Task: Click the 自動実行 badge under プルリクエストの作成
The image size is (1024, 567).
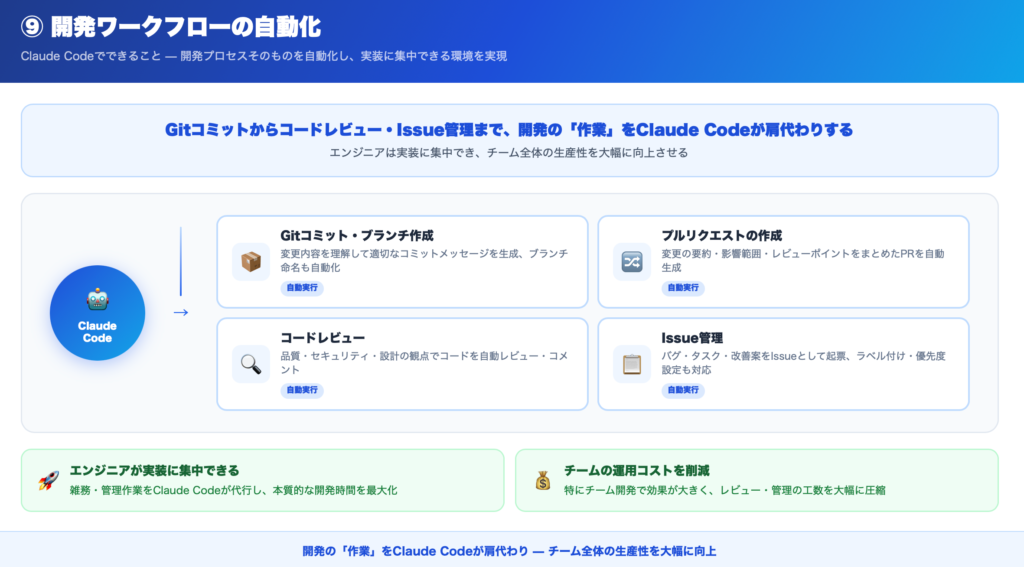Action: click(683, 288)
